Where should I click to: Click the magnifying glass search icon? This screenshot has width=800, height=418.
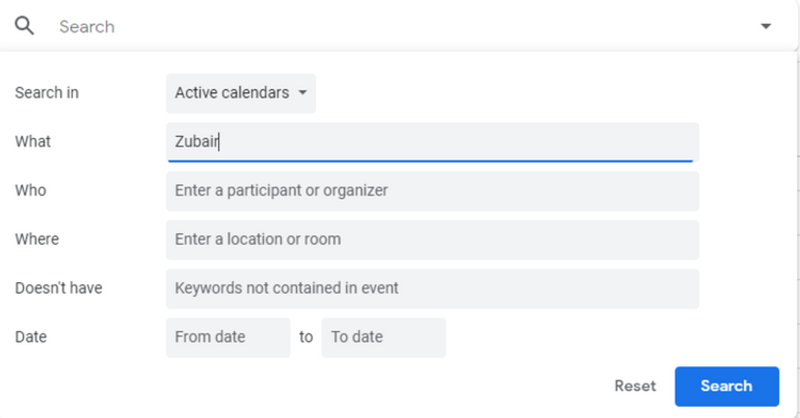click(x=24, y=26)
